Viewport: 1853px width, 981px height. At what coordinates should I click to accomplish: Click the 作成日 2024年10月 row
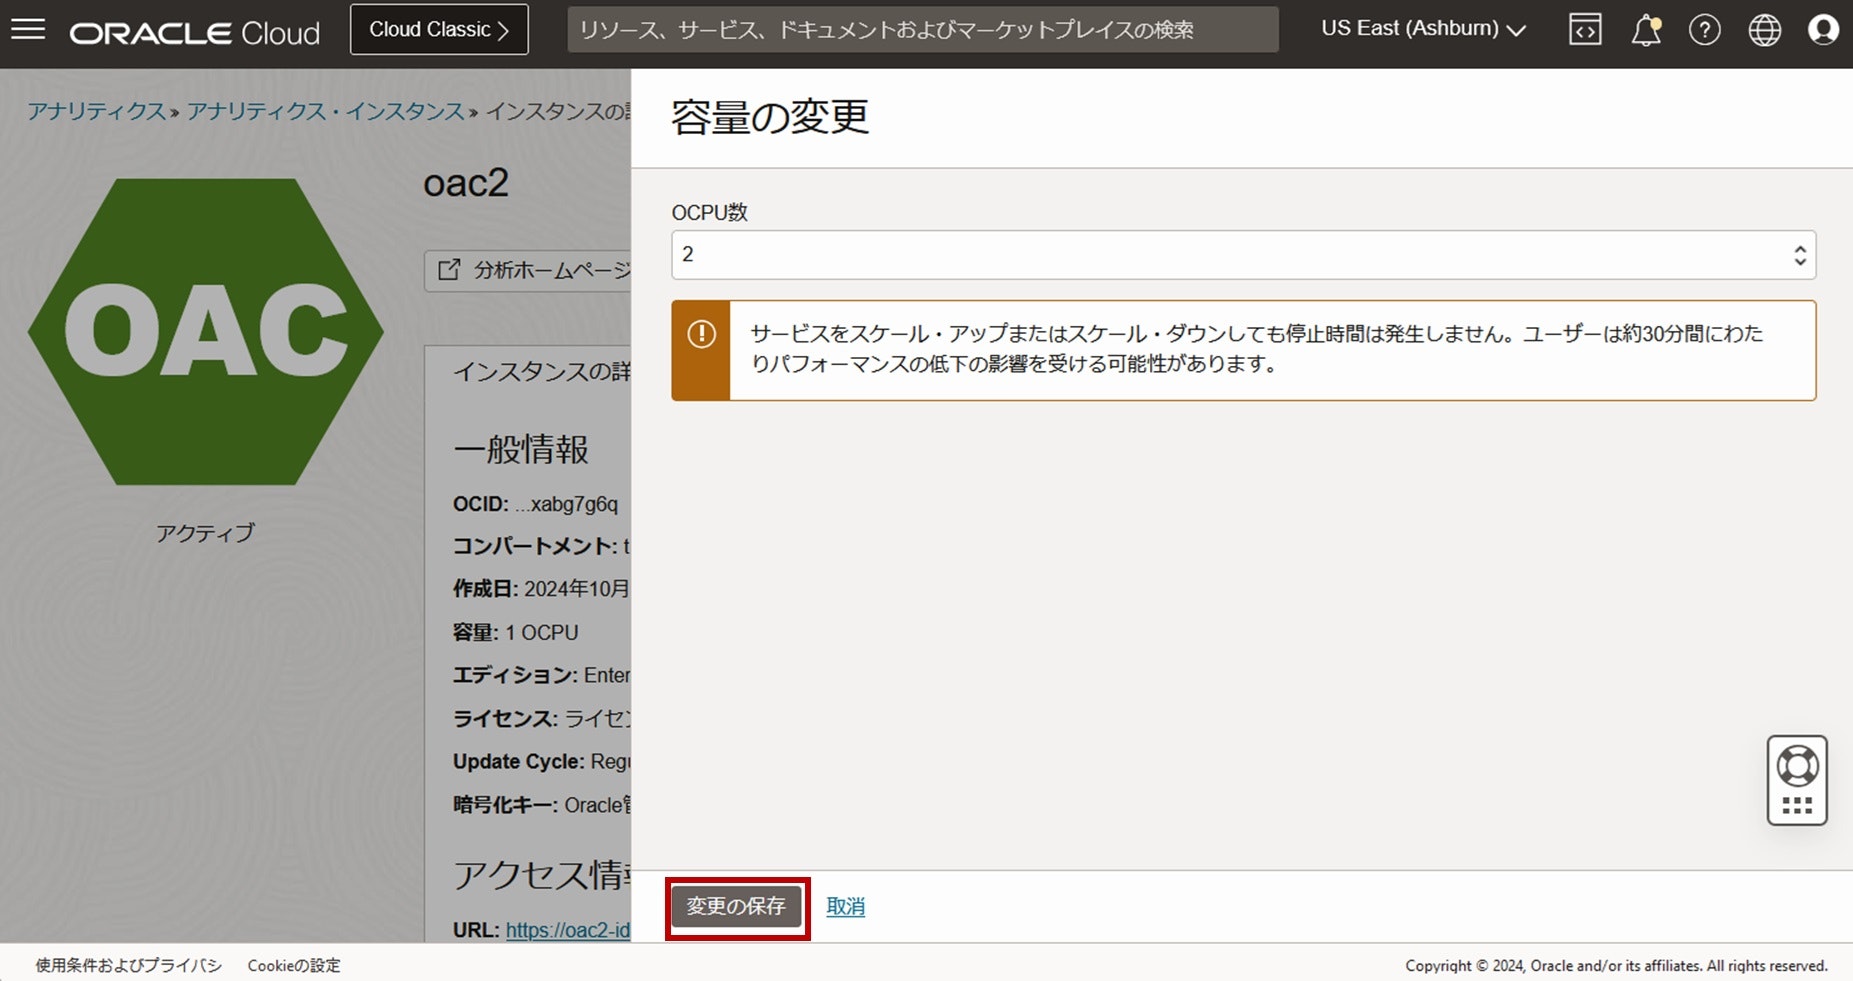point(542,589)
